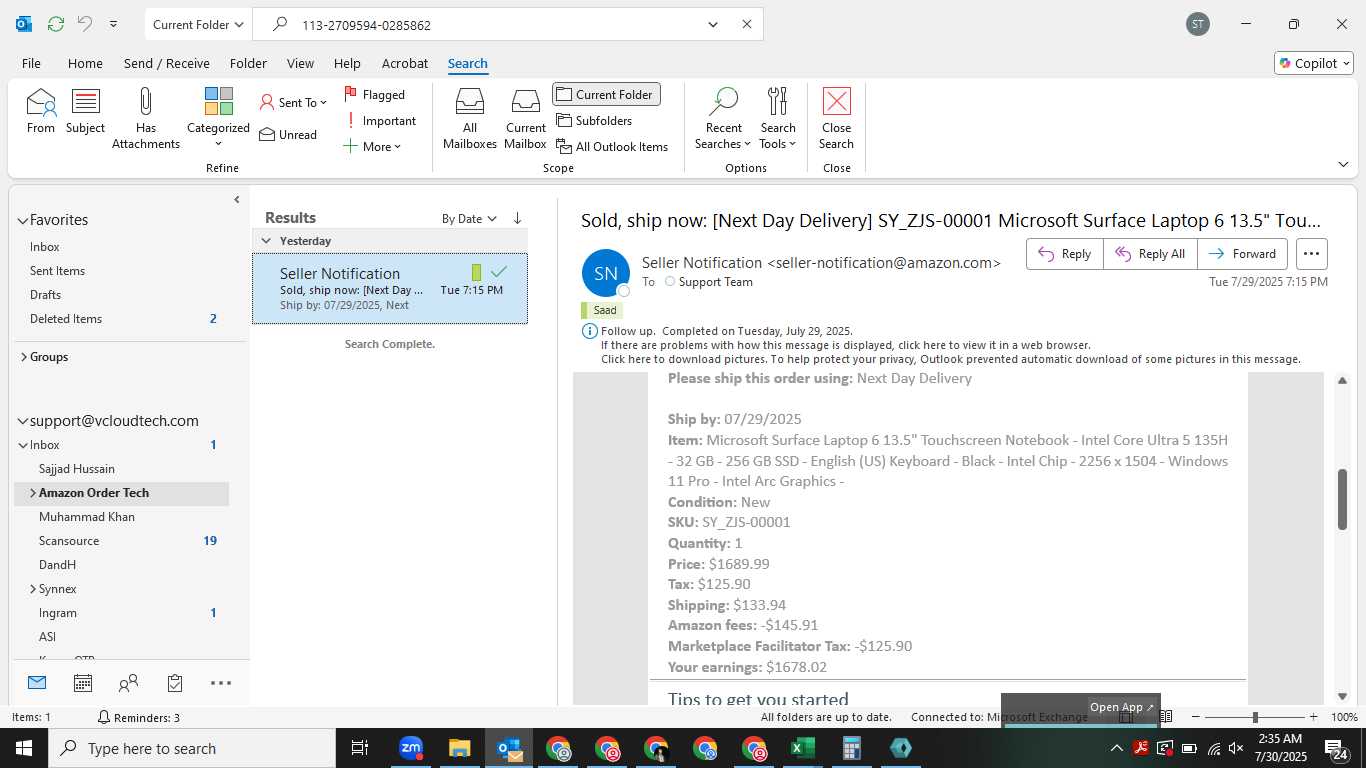Click the Saad category tag
The width and height of the screenshot is (1366, 768).
(x=601, y=310)
